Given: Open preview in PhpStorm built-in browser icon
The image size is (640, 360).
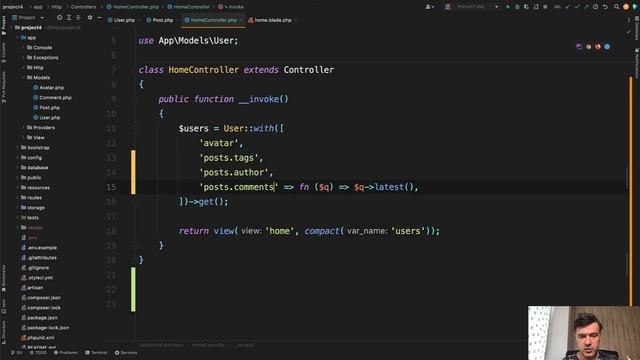Looking at the screenshot, I should click(579, 47).
